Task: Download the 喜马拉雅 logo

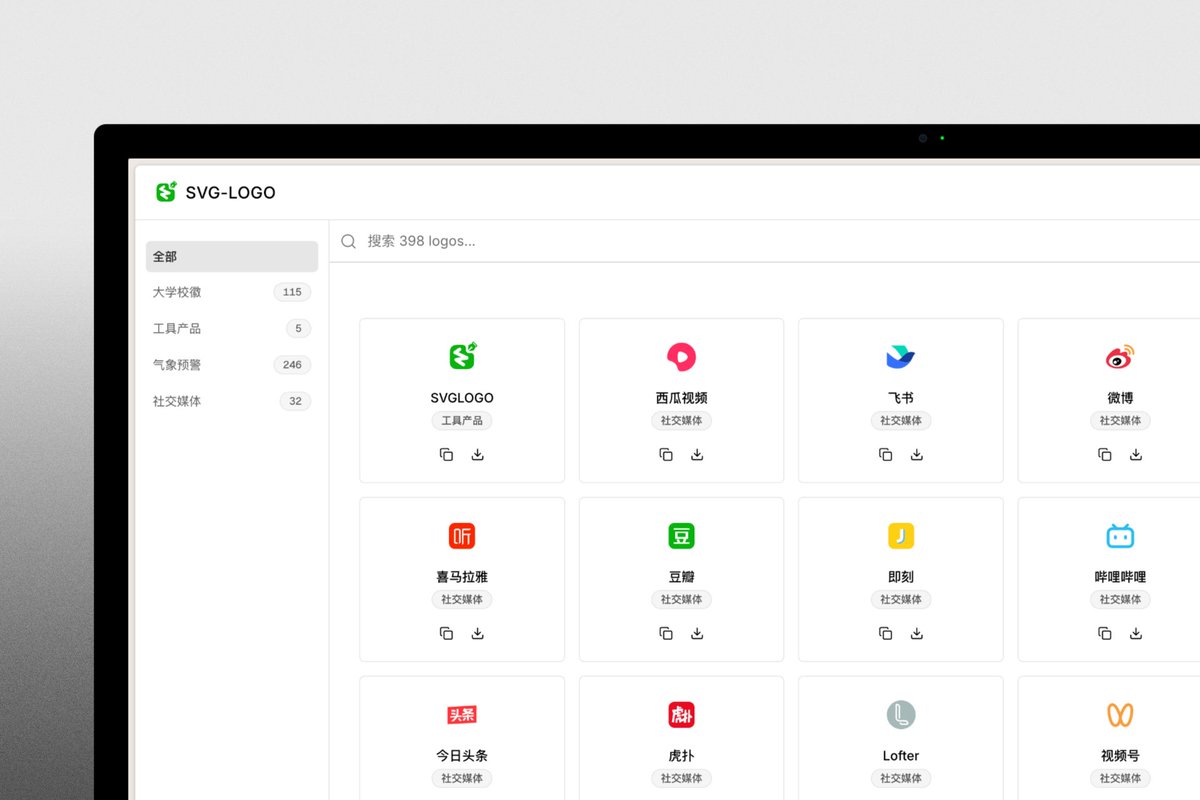Action: (x=478, y=634)
